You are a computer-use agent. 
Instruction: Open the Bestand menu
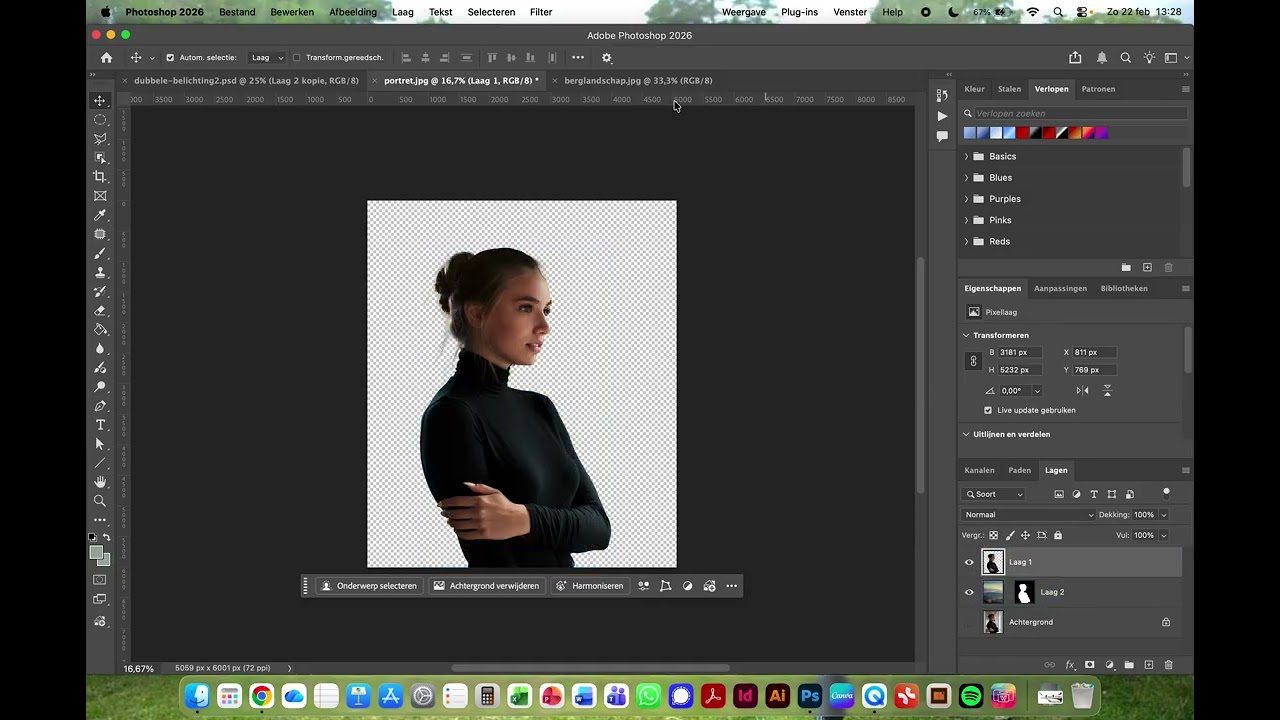(237, 12)
